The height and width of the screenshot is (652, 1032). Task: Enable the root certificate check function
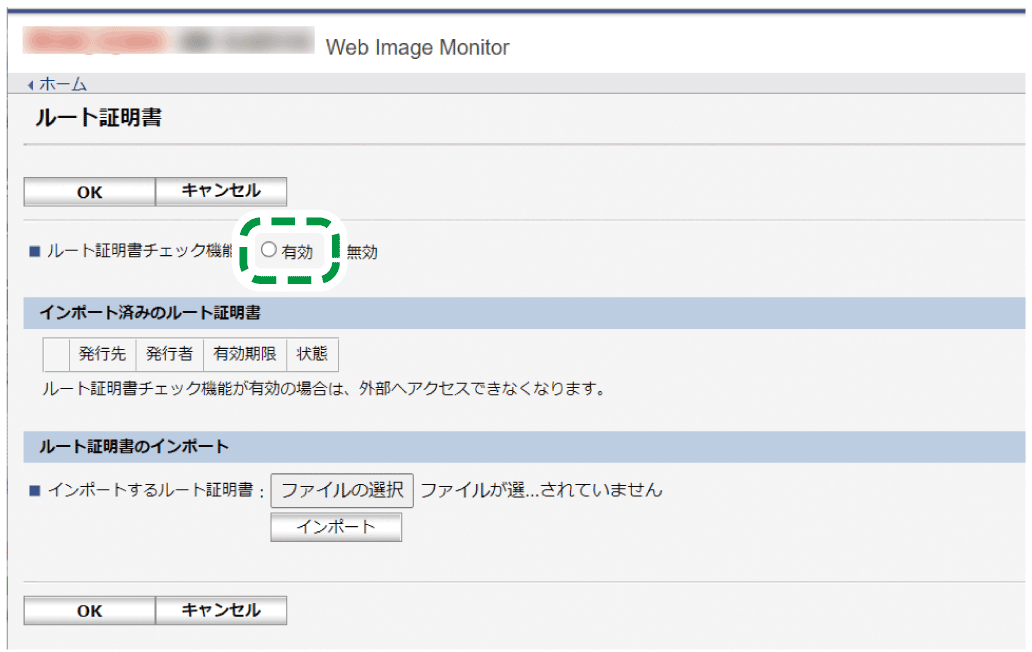tap(268, 251)
